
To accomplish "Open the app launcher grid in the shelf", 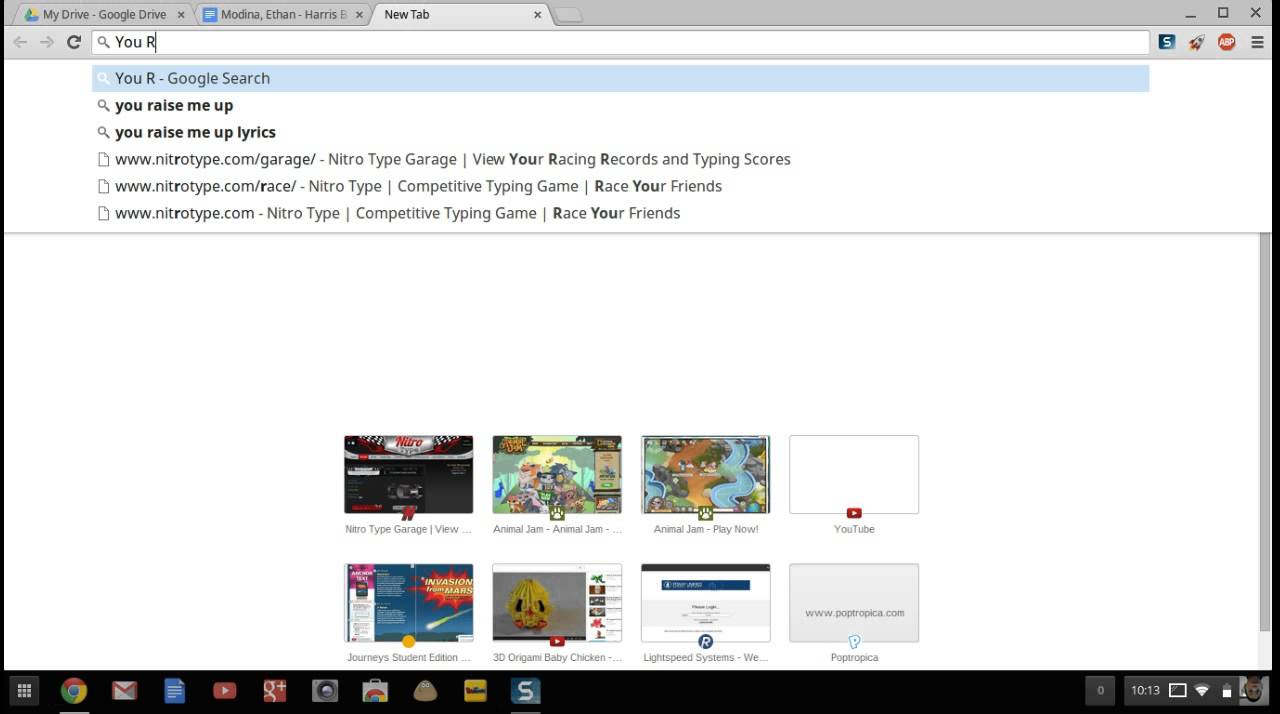I will coord(24,690).
